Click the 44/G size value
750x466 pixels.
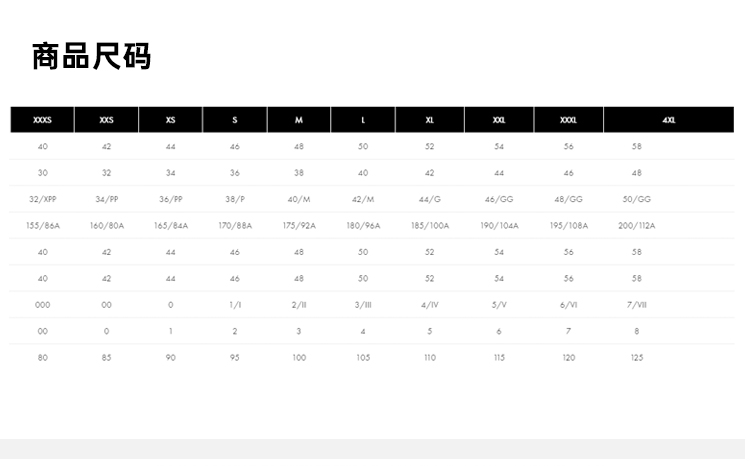430,199
